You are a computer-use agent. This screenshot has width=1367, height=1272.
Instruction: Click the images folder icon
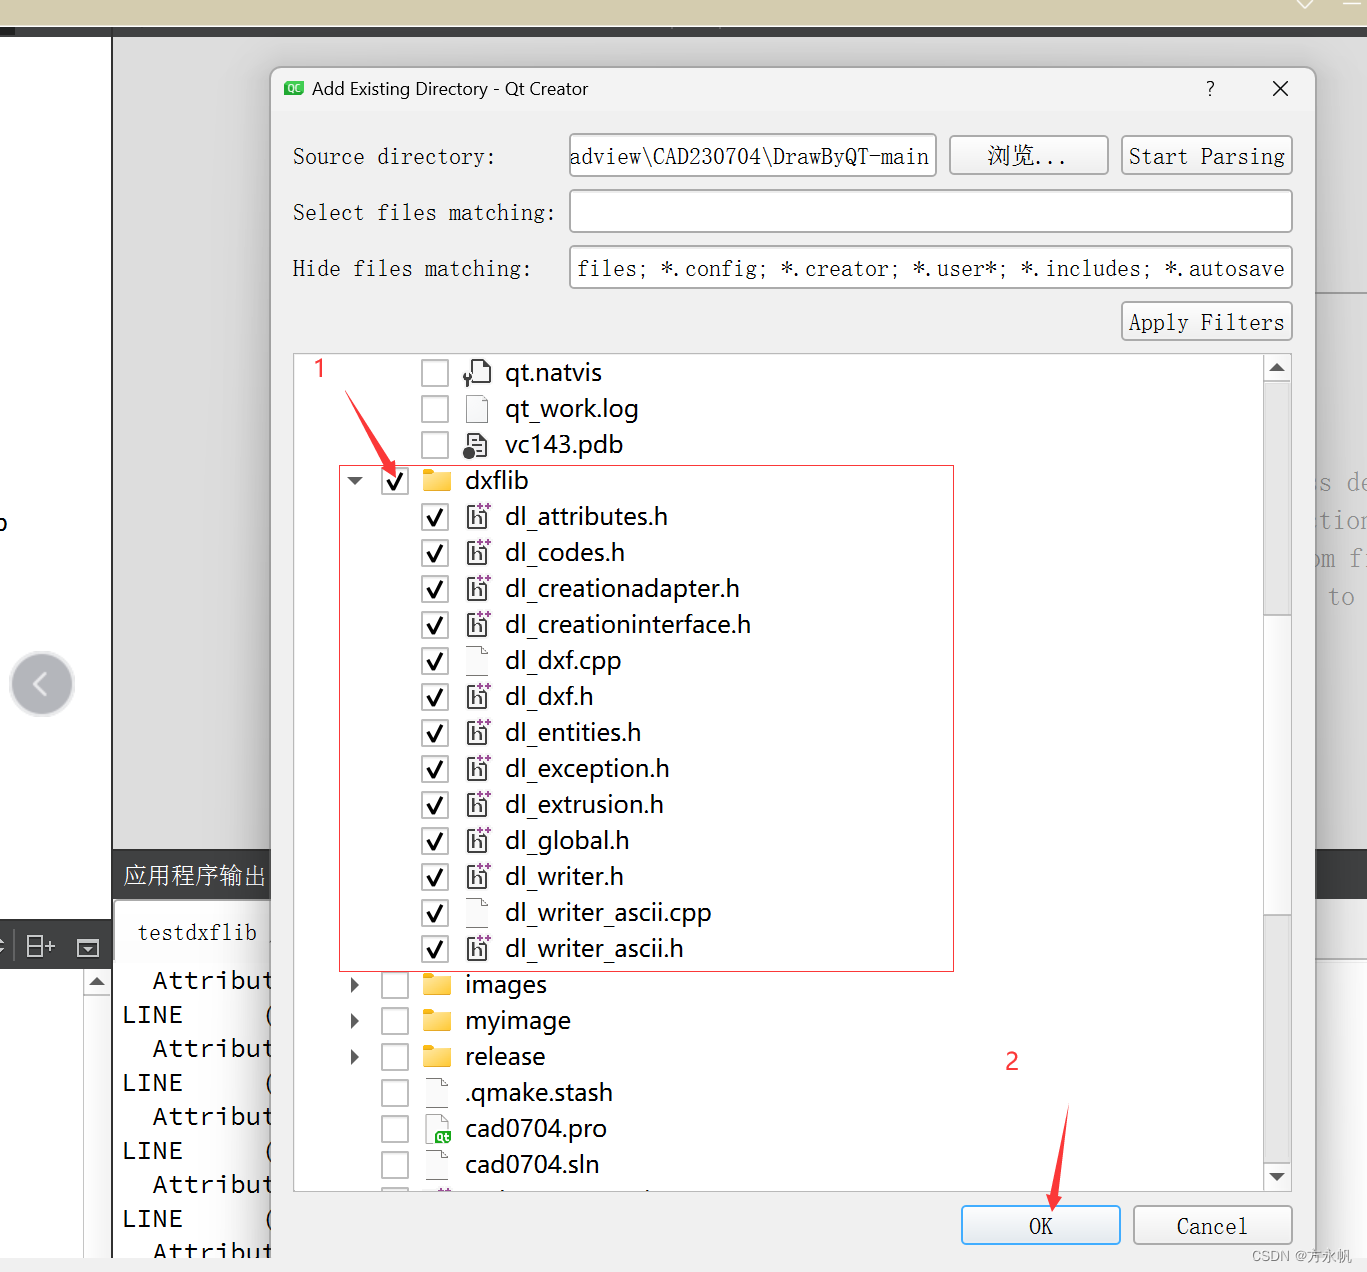tap(437, 985)
